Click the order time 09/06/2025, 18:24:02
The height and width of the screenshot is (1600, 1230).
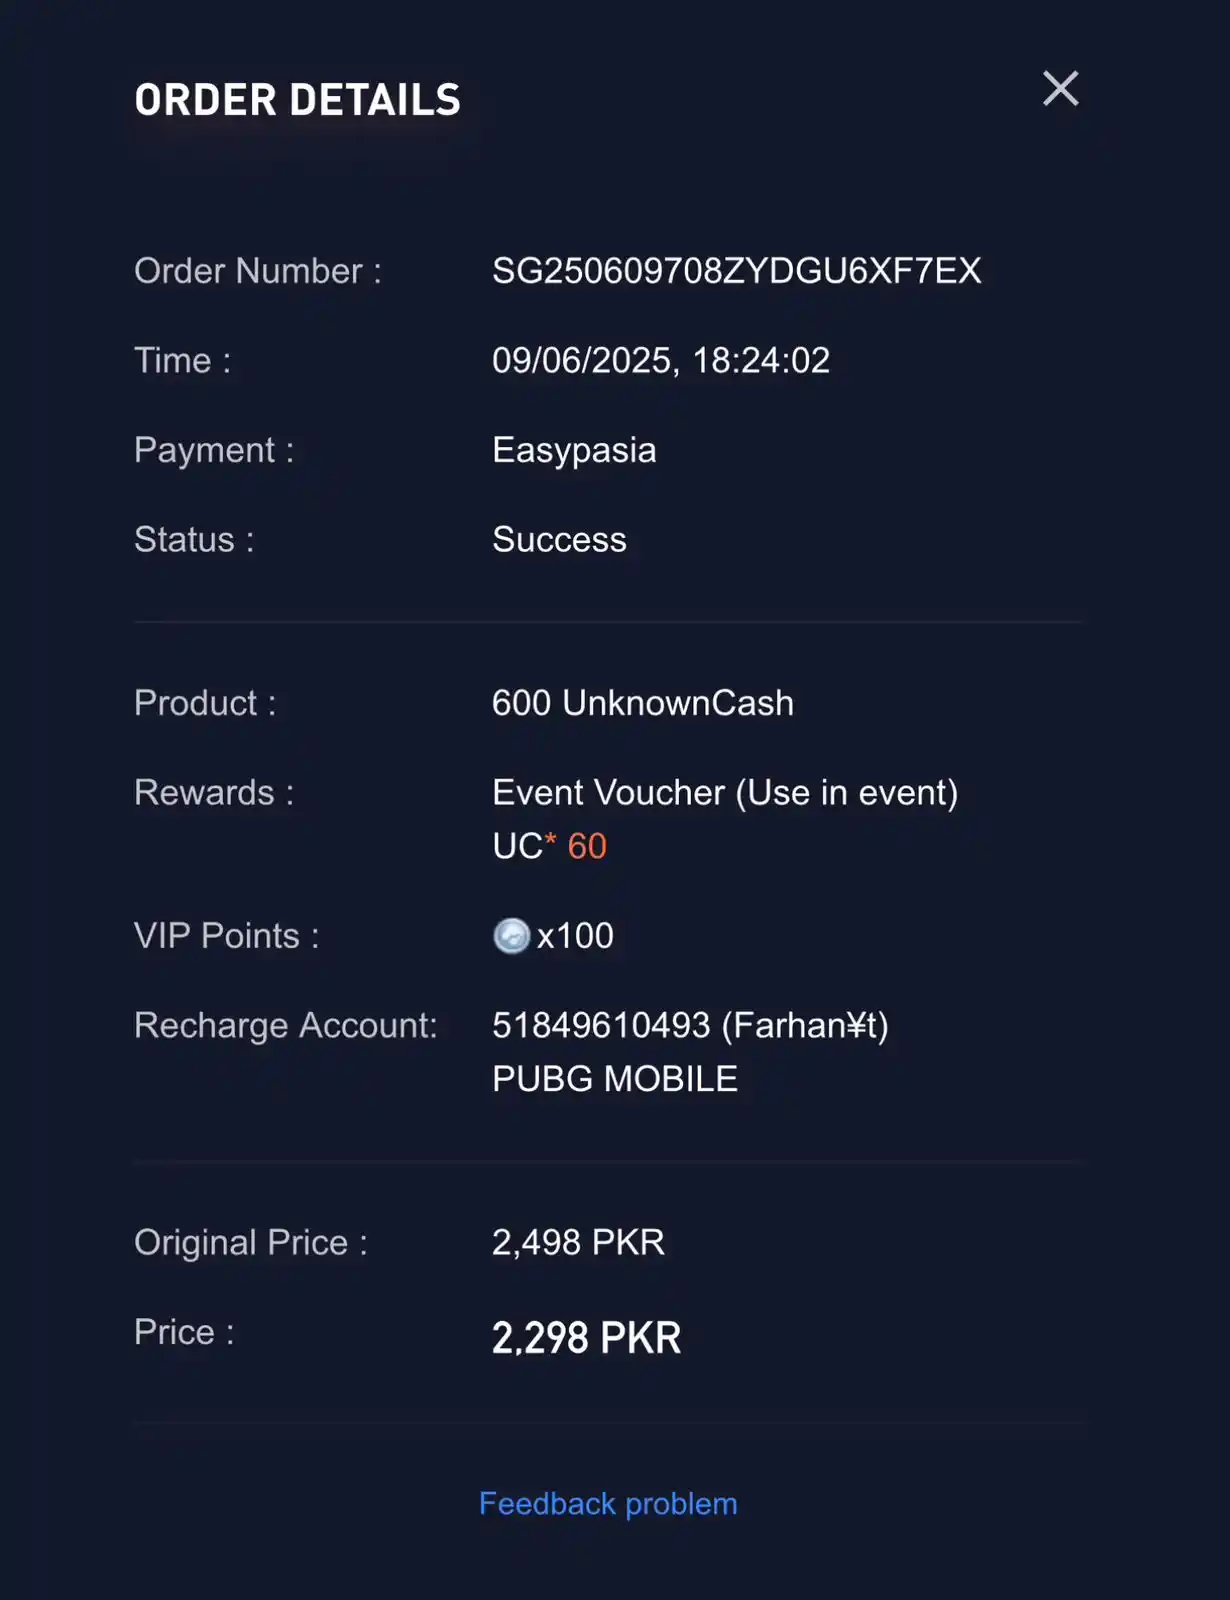click(661, 360)
